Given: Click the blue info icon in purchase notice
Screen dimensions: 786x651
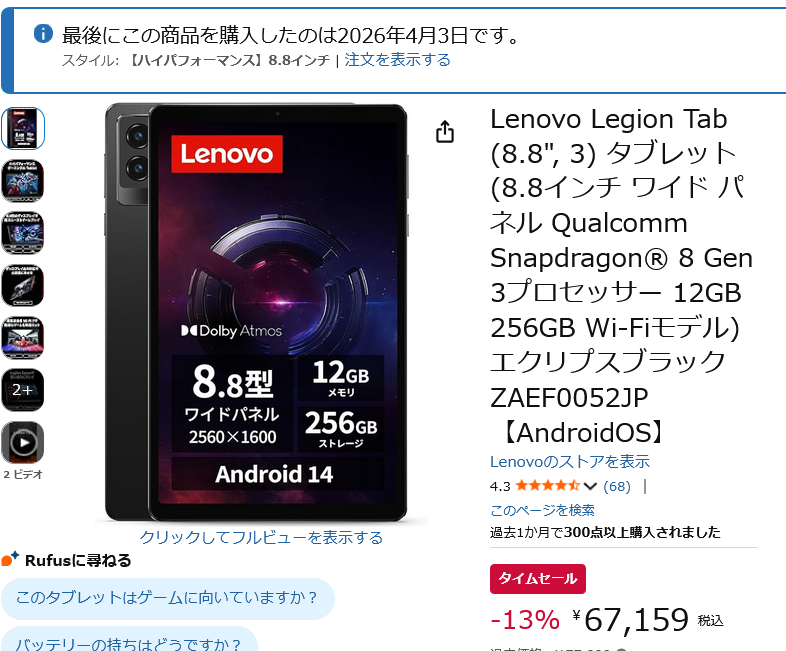Looking at the screenshot, I should [43, 34].
